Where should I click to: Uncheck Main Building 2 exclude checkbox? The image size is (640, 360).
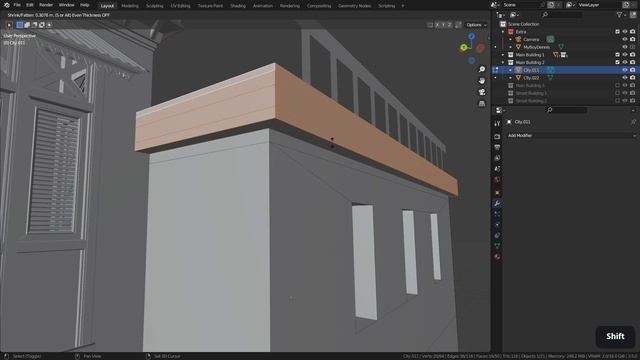pyautogui.click(x=617, y=62)
